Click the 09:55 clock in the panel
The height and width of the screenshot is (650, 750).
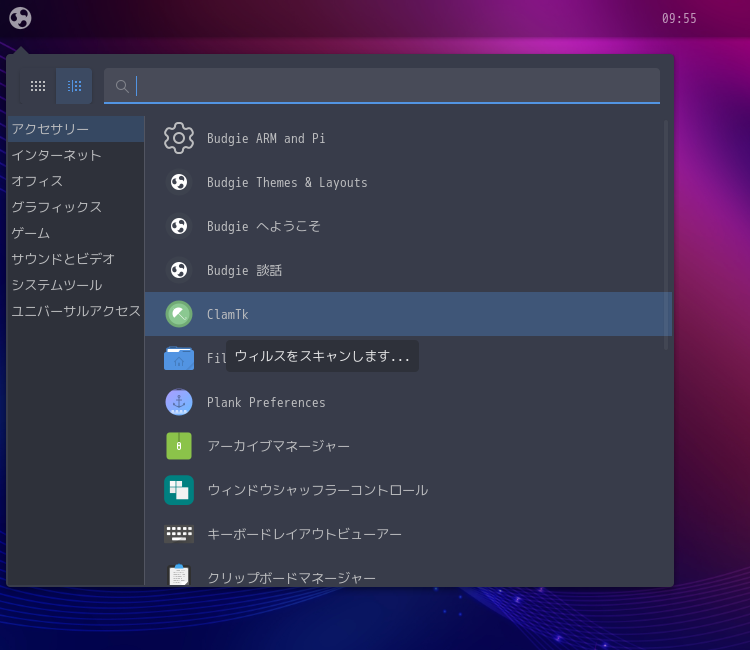(x=679, y=18)
